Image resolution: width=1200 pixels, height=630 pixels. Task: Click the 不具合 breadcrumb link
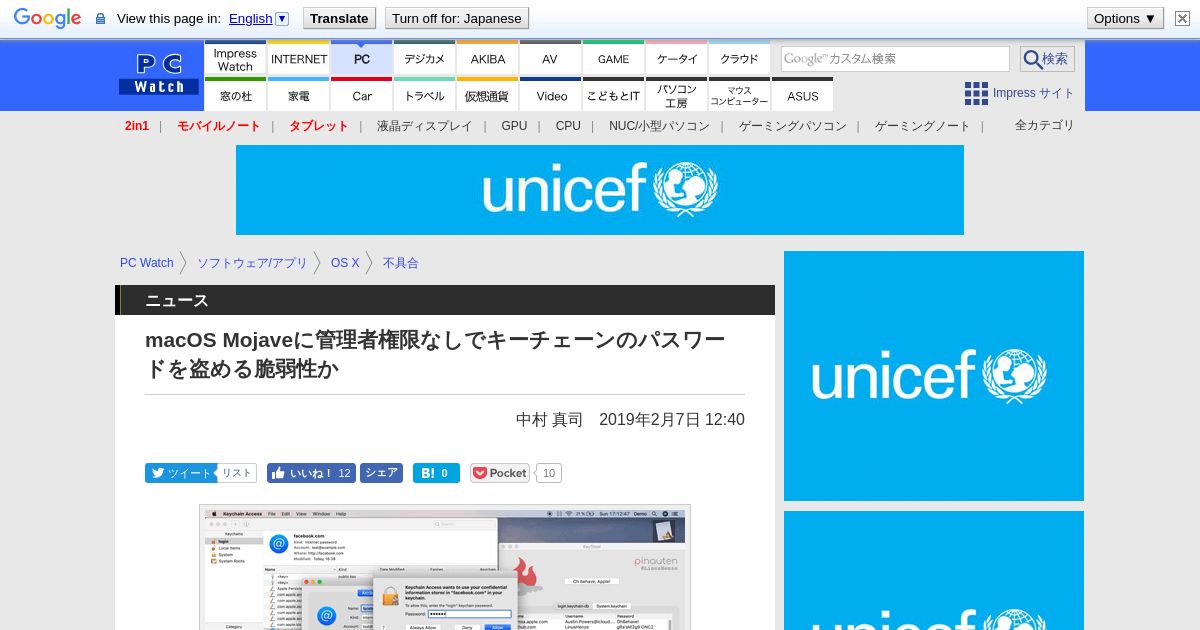pyautogui.click(x=401, y=263)
